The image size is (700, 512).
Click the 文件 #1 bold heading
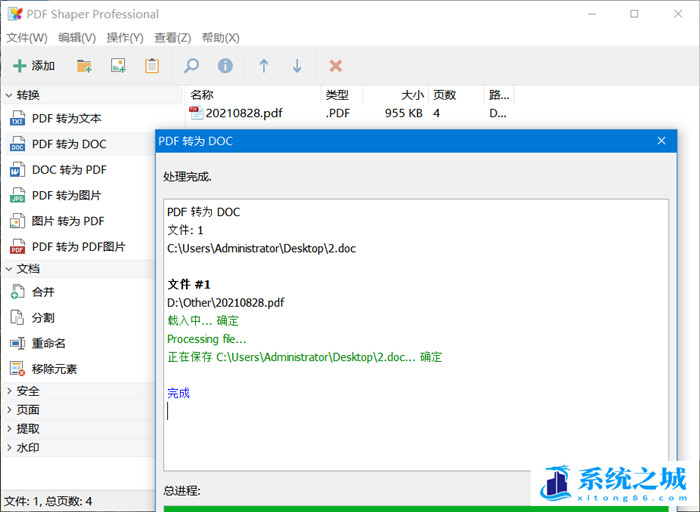(189, 284)
